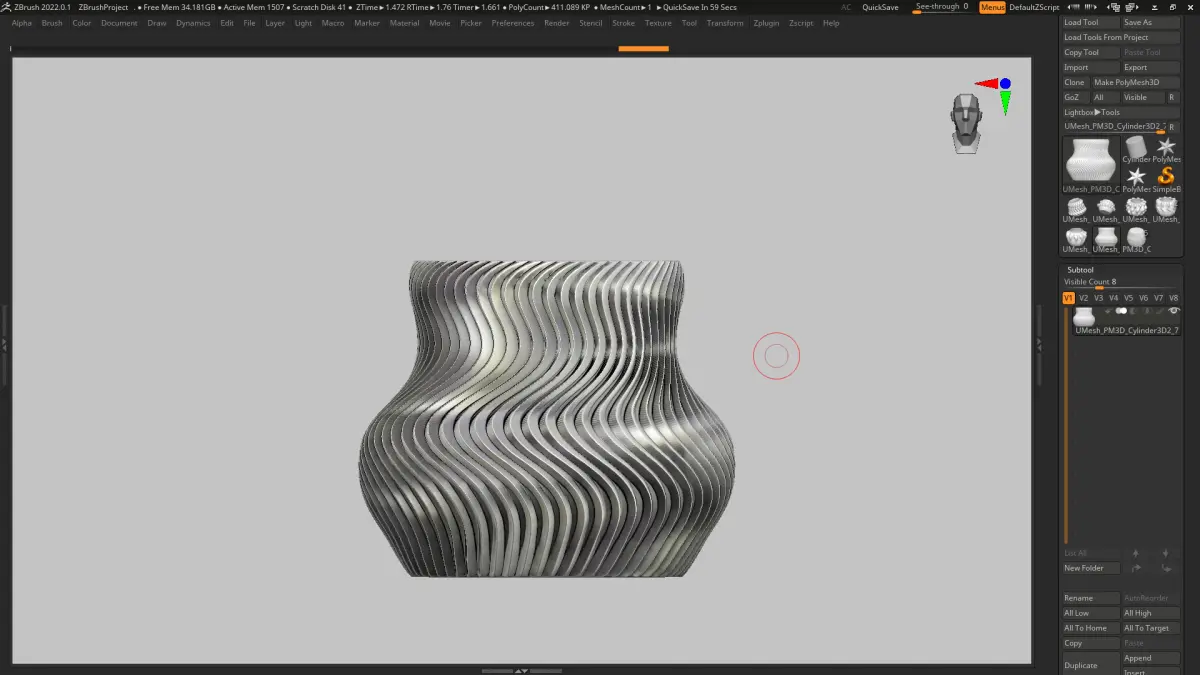Click the next UI layout icon in title bar
The width and height of the screenshot is (1200, 675).
(1131, 7)
